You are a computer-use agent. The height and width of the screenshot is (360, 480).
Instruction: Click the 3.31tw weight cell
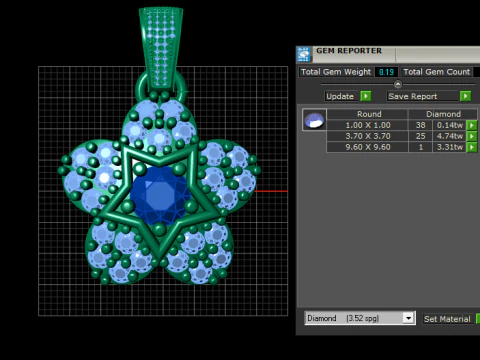449,147
